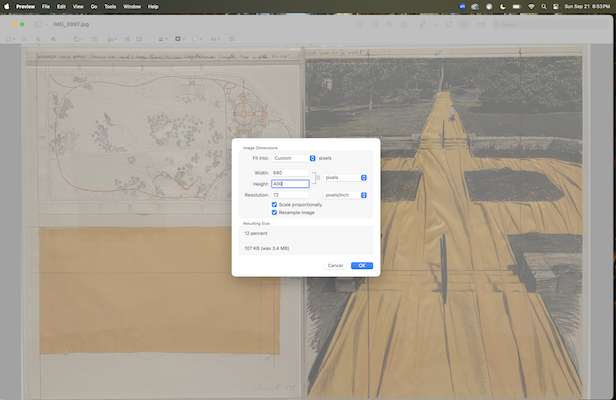Click the blue circular menu bar icon
This screenshot has width=616, height=400.
(461, 6)
